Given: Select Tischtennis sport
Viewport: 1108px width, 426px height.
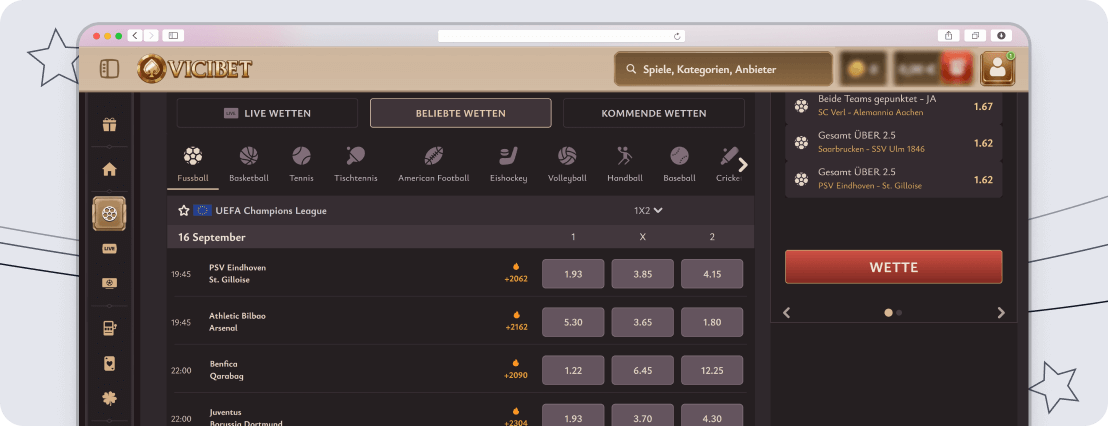Looking at the screenshot, I should pos(355,165).
